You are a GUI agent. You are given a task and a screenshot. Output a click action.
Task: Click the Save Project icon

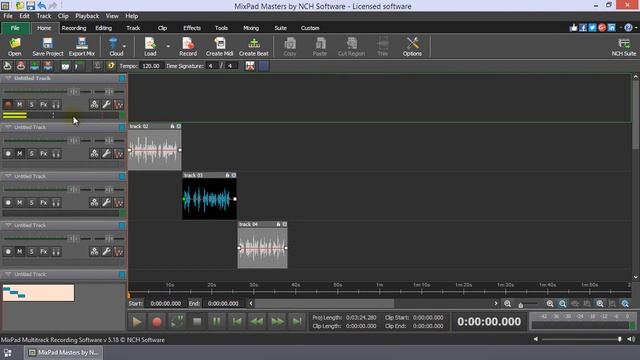tap(48, 46)
